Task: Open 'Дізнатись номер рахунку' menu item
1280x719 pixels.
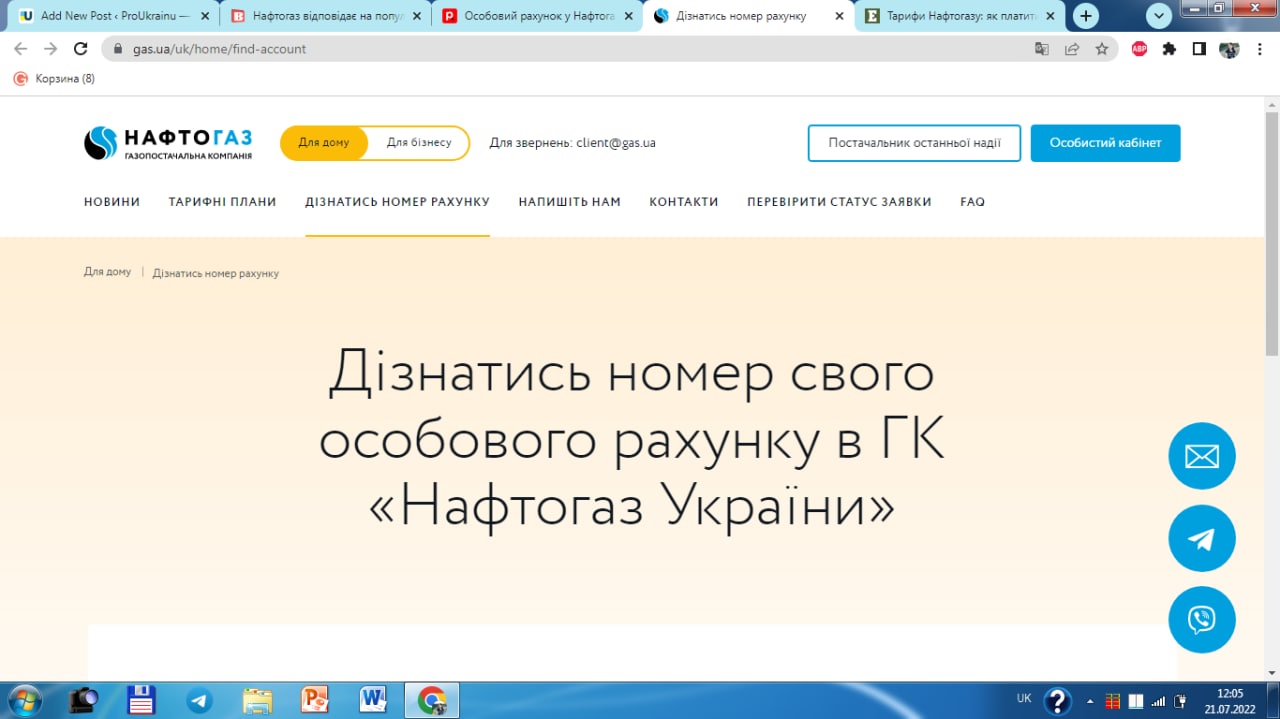Action: pyautogui.click(x=397, y=202)
